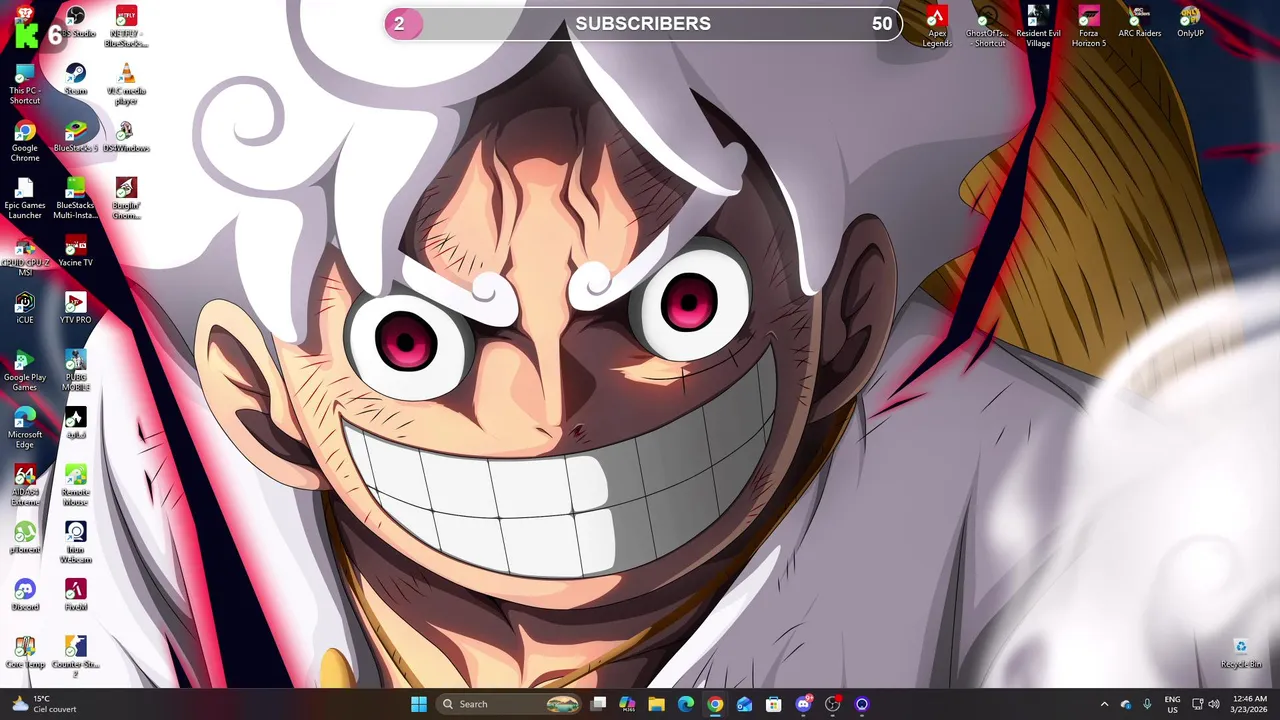1280x720 pixels.
Task: Click the SUBSCRIBERS goal progress bar
Action: pyautogui.click(x=643, y=24)
